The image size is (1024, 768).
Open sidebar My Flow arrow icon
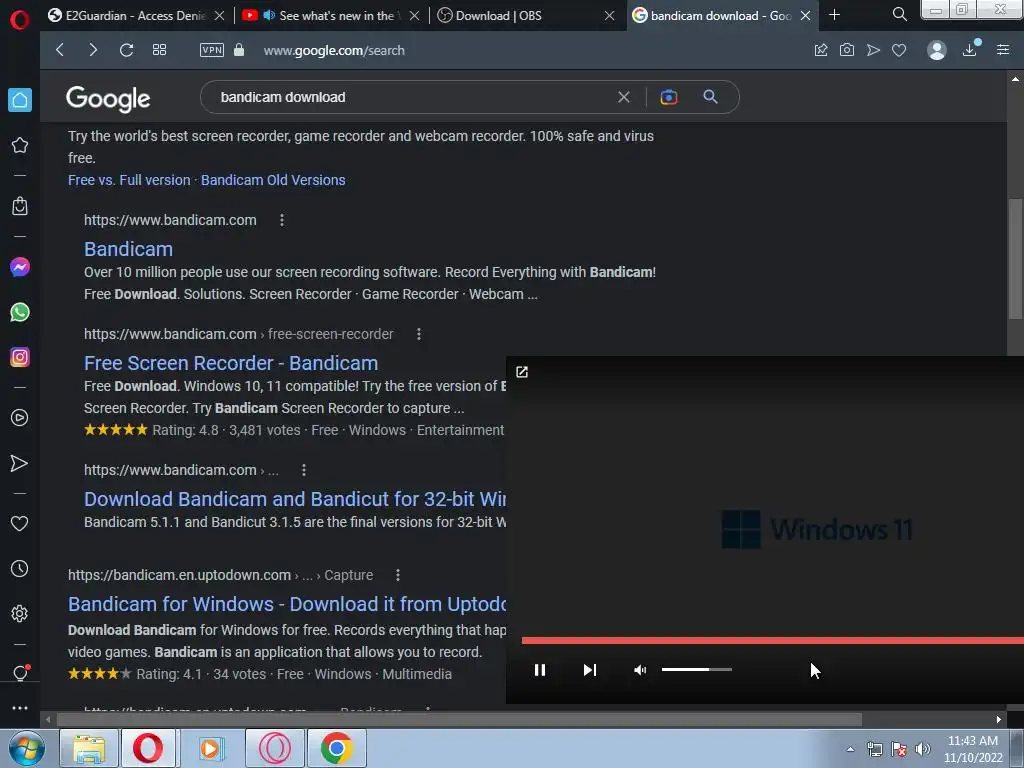pos(20,463)
